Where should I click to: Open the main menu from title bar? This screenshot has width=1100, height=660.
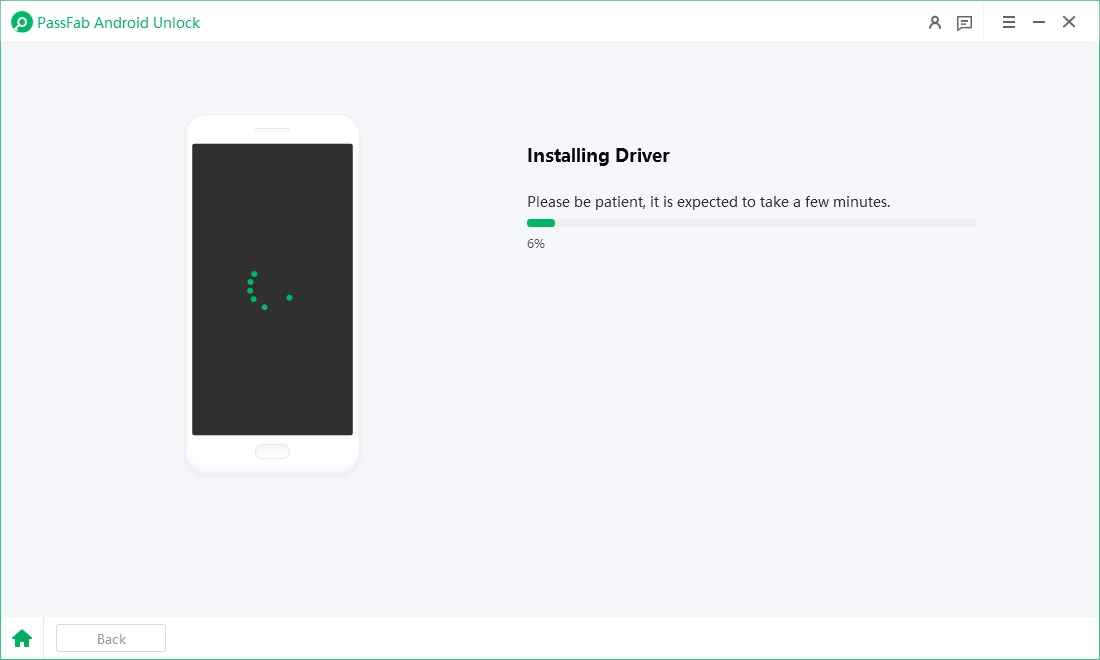(1009, 22)
